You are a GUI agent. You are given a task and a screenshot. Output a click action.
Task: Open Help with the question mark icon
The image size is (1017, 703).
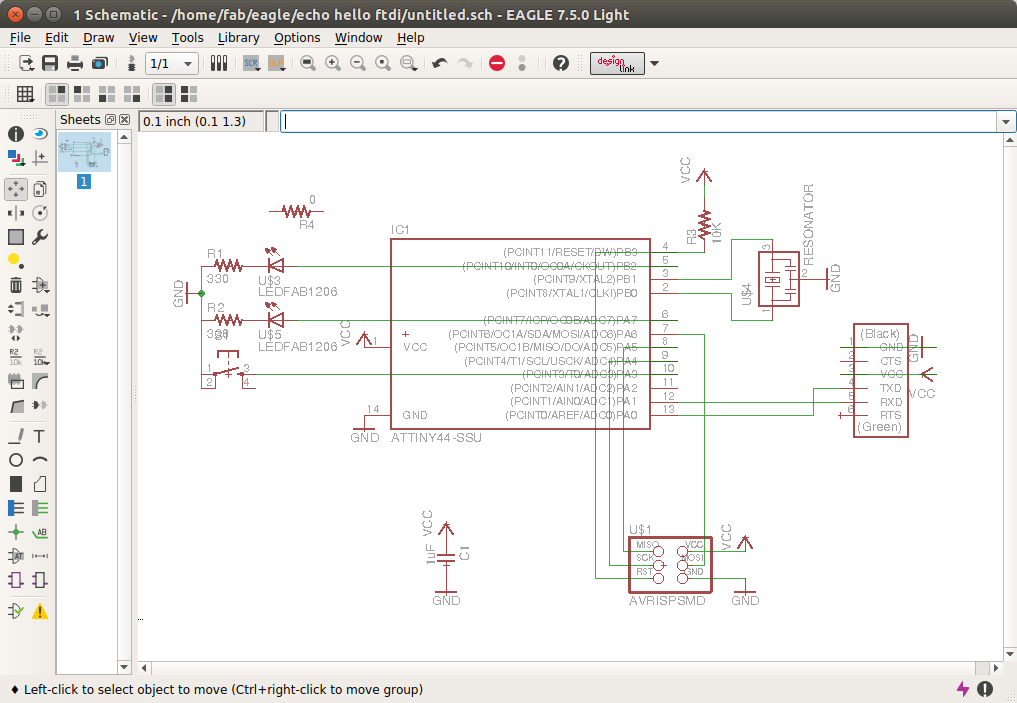click(x=561, y=63)
